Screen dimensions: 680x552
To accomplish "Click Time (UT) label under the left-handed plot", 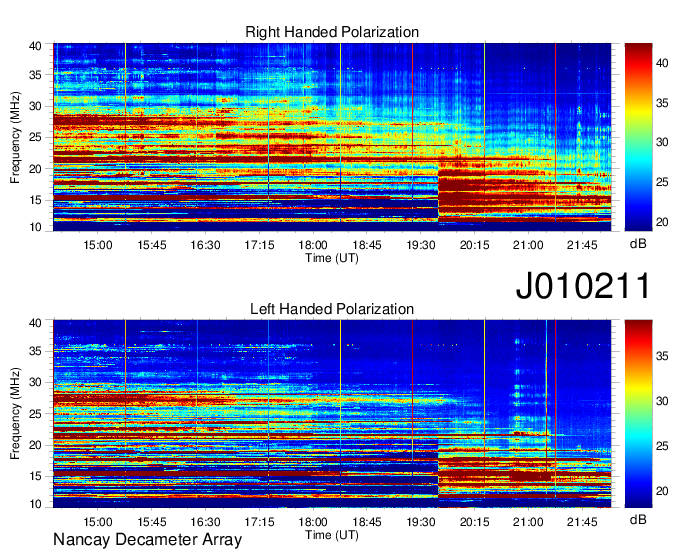I will click(x=332, y=535).
